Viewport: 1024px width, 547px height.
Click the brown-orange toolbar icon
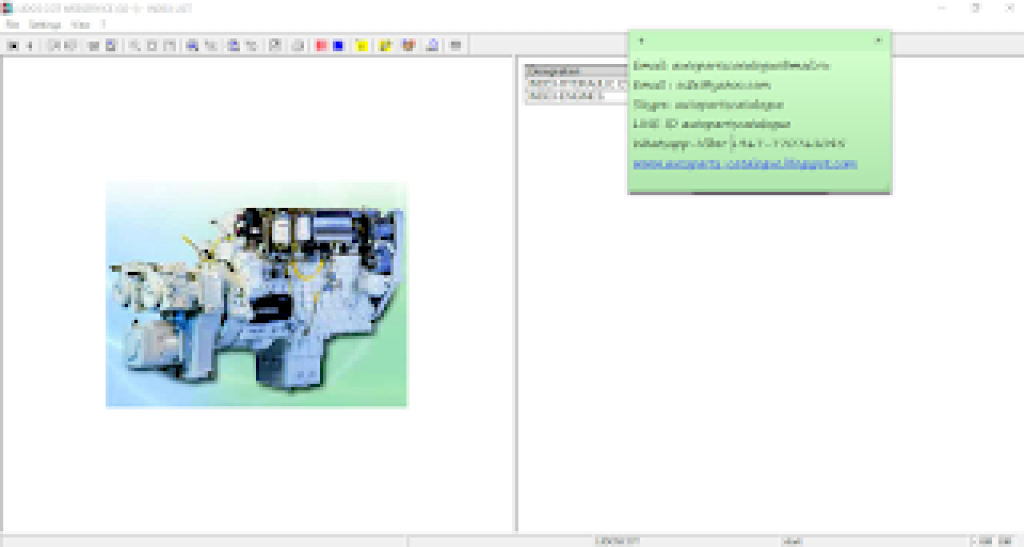pyautogui.click(x=409, y=46)
